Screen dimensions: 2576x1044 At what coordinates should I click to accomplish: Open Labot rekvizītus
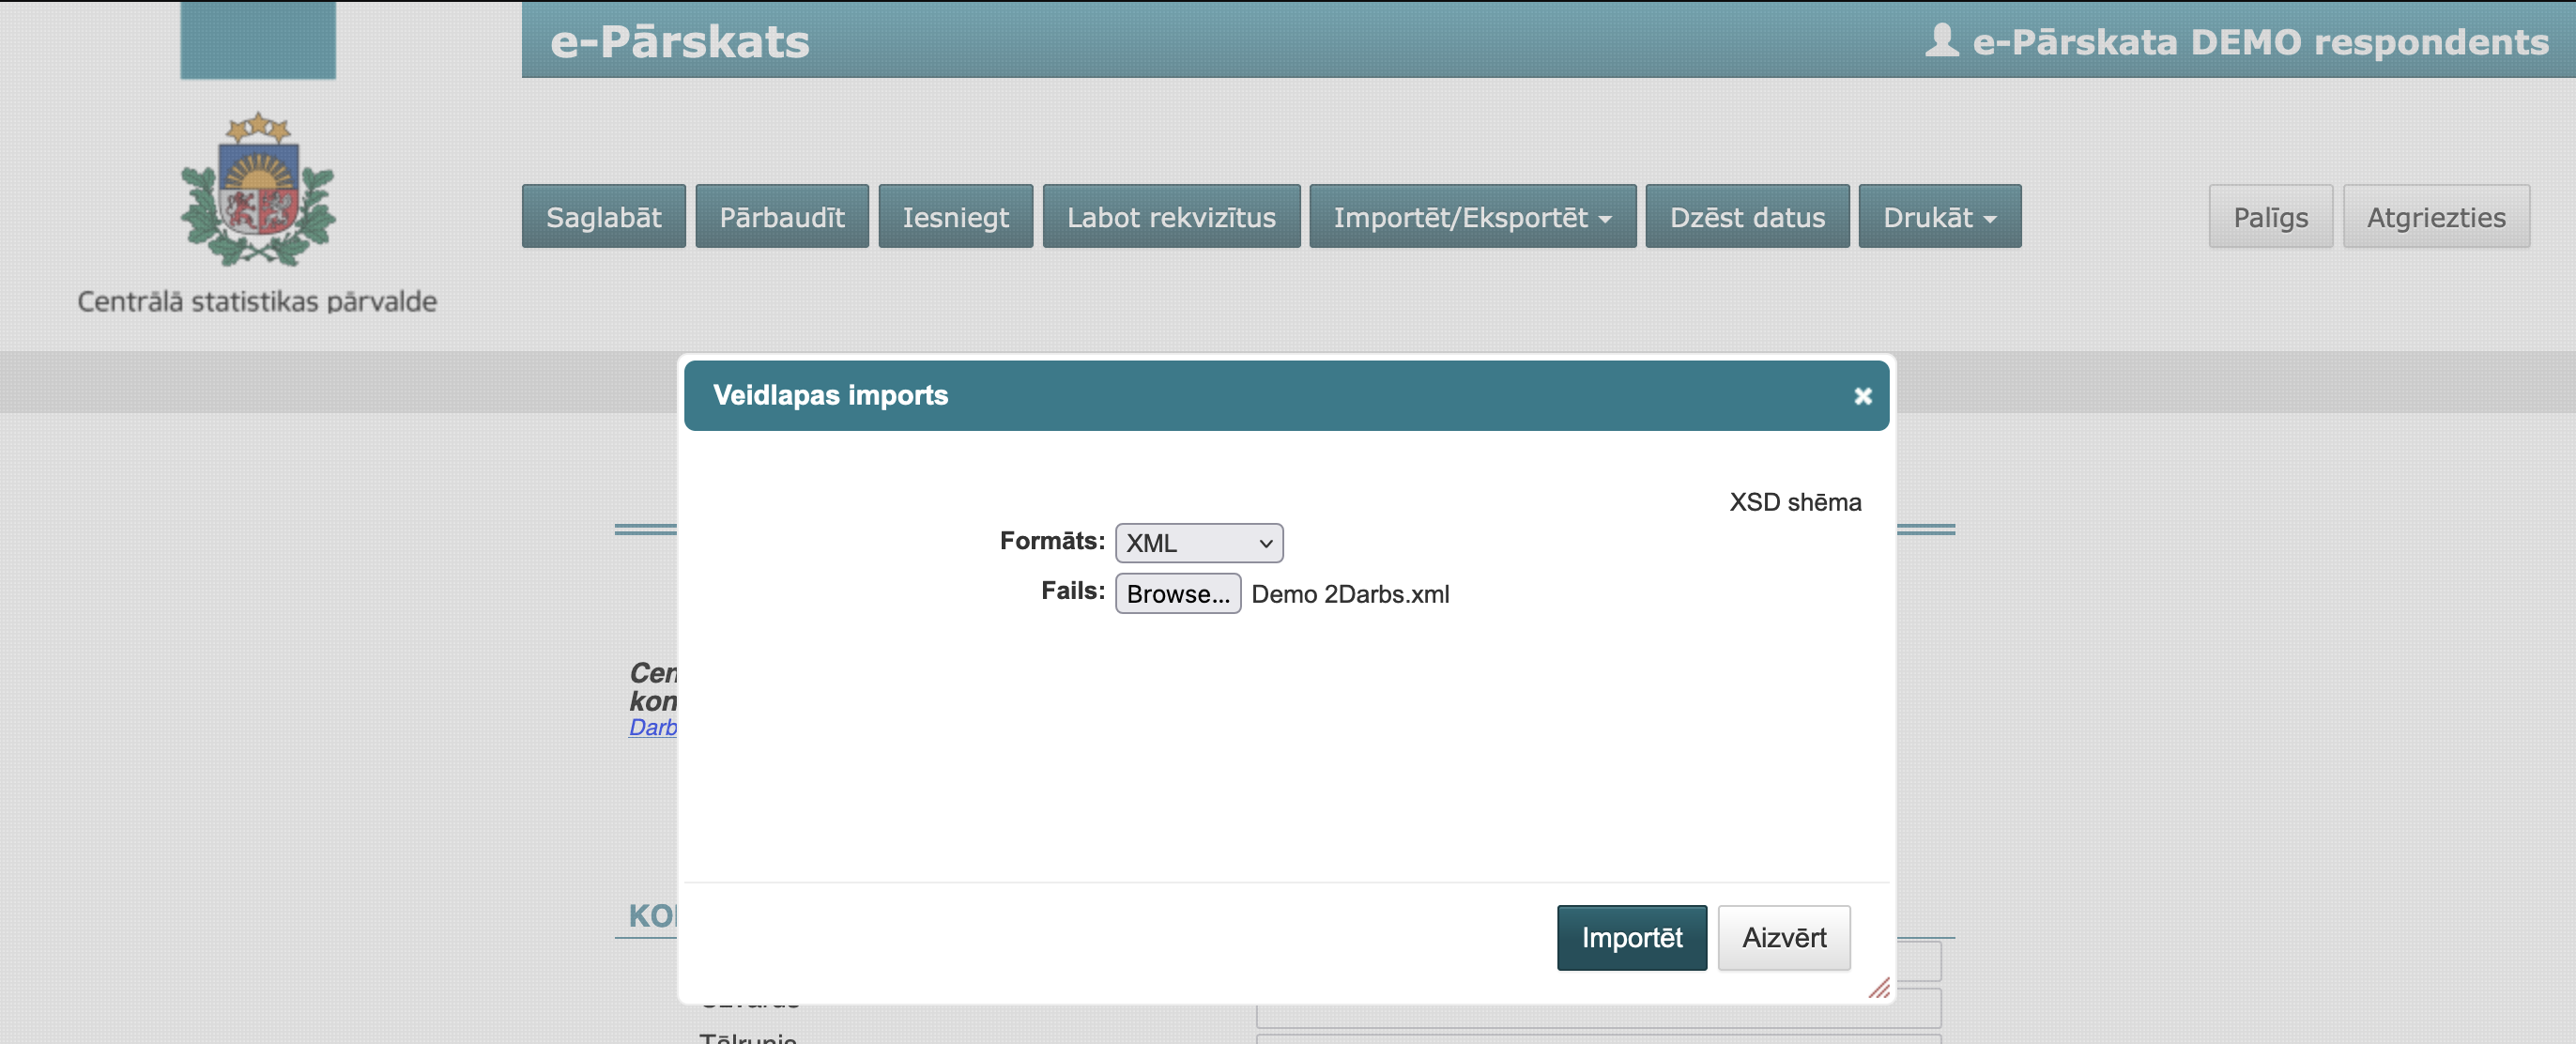point(1170,217)
